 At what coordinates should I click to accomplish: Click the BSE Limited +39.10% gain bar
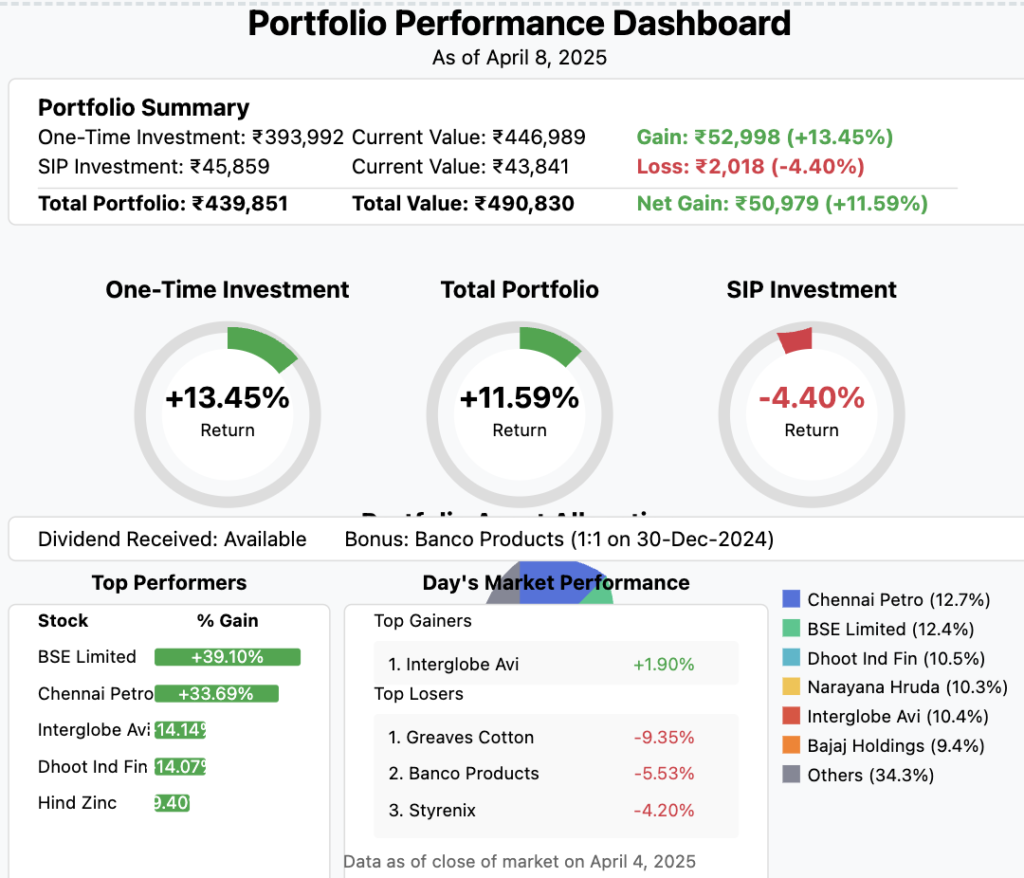[x=227, y=657]
